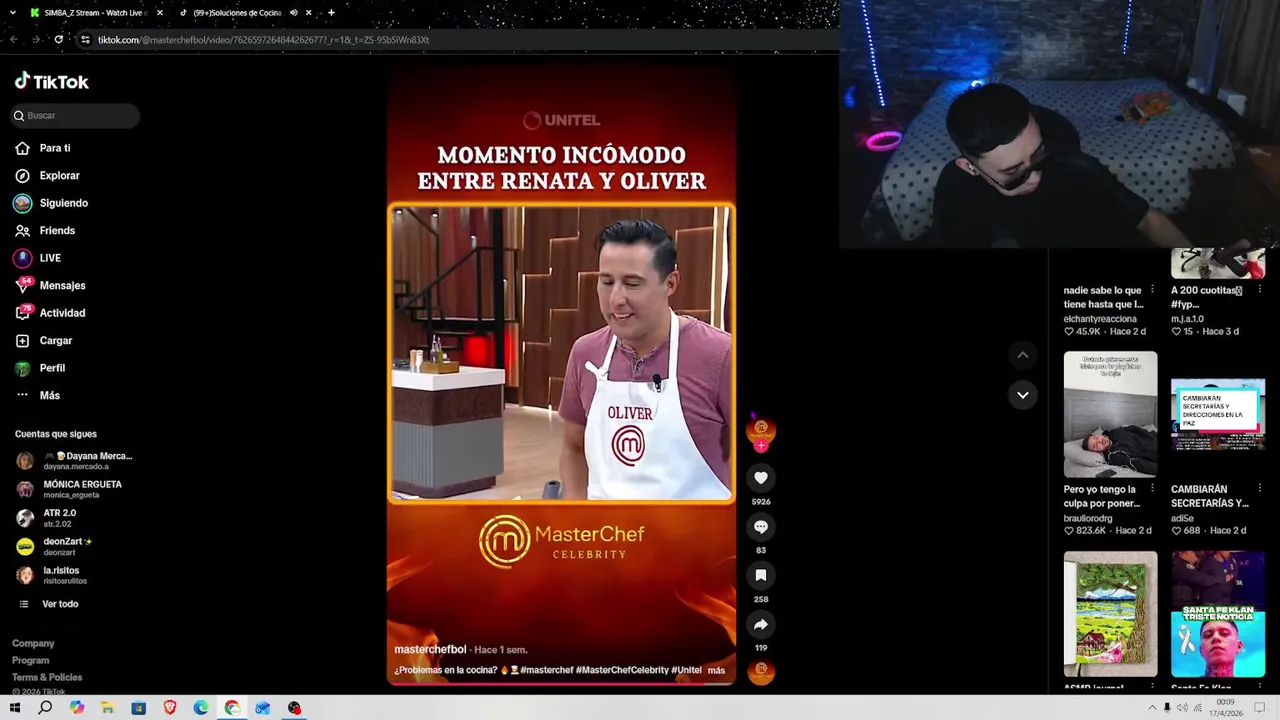Open Microsoft Store from the taskbar
This screenshot has width=1280, height=720.
pos(138,708)
